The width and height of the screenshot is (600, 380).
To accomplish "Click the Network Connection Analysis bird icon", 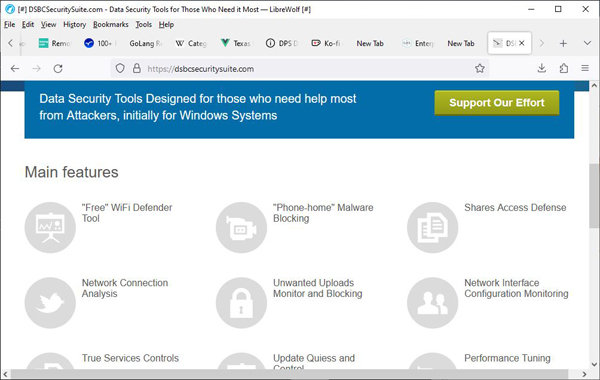I will click(x=50, y=303).
